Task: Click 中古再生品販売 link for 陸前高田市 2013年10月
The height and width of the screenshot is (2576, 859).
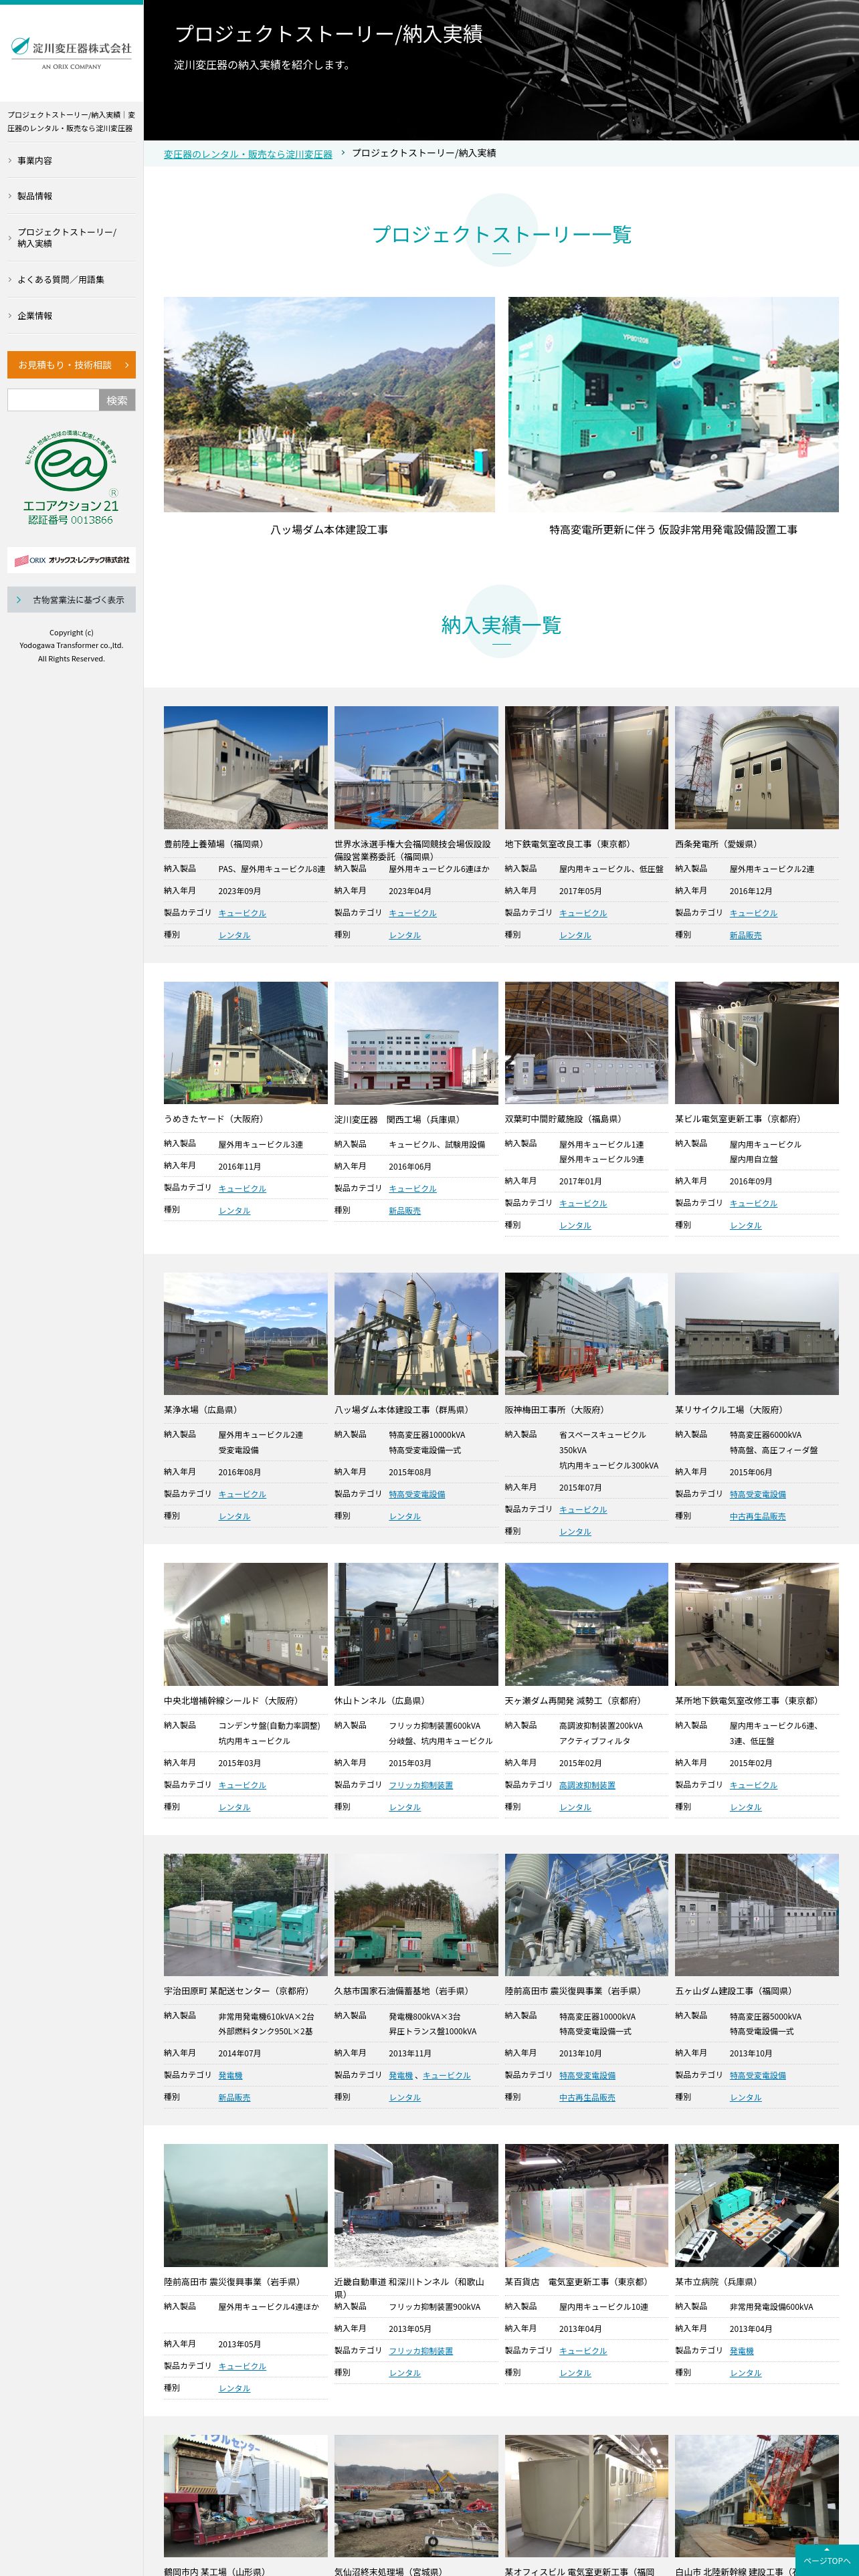Action: point(587,2097)
